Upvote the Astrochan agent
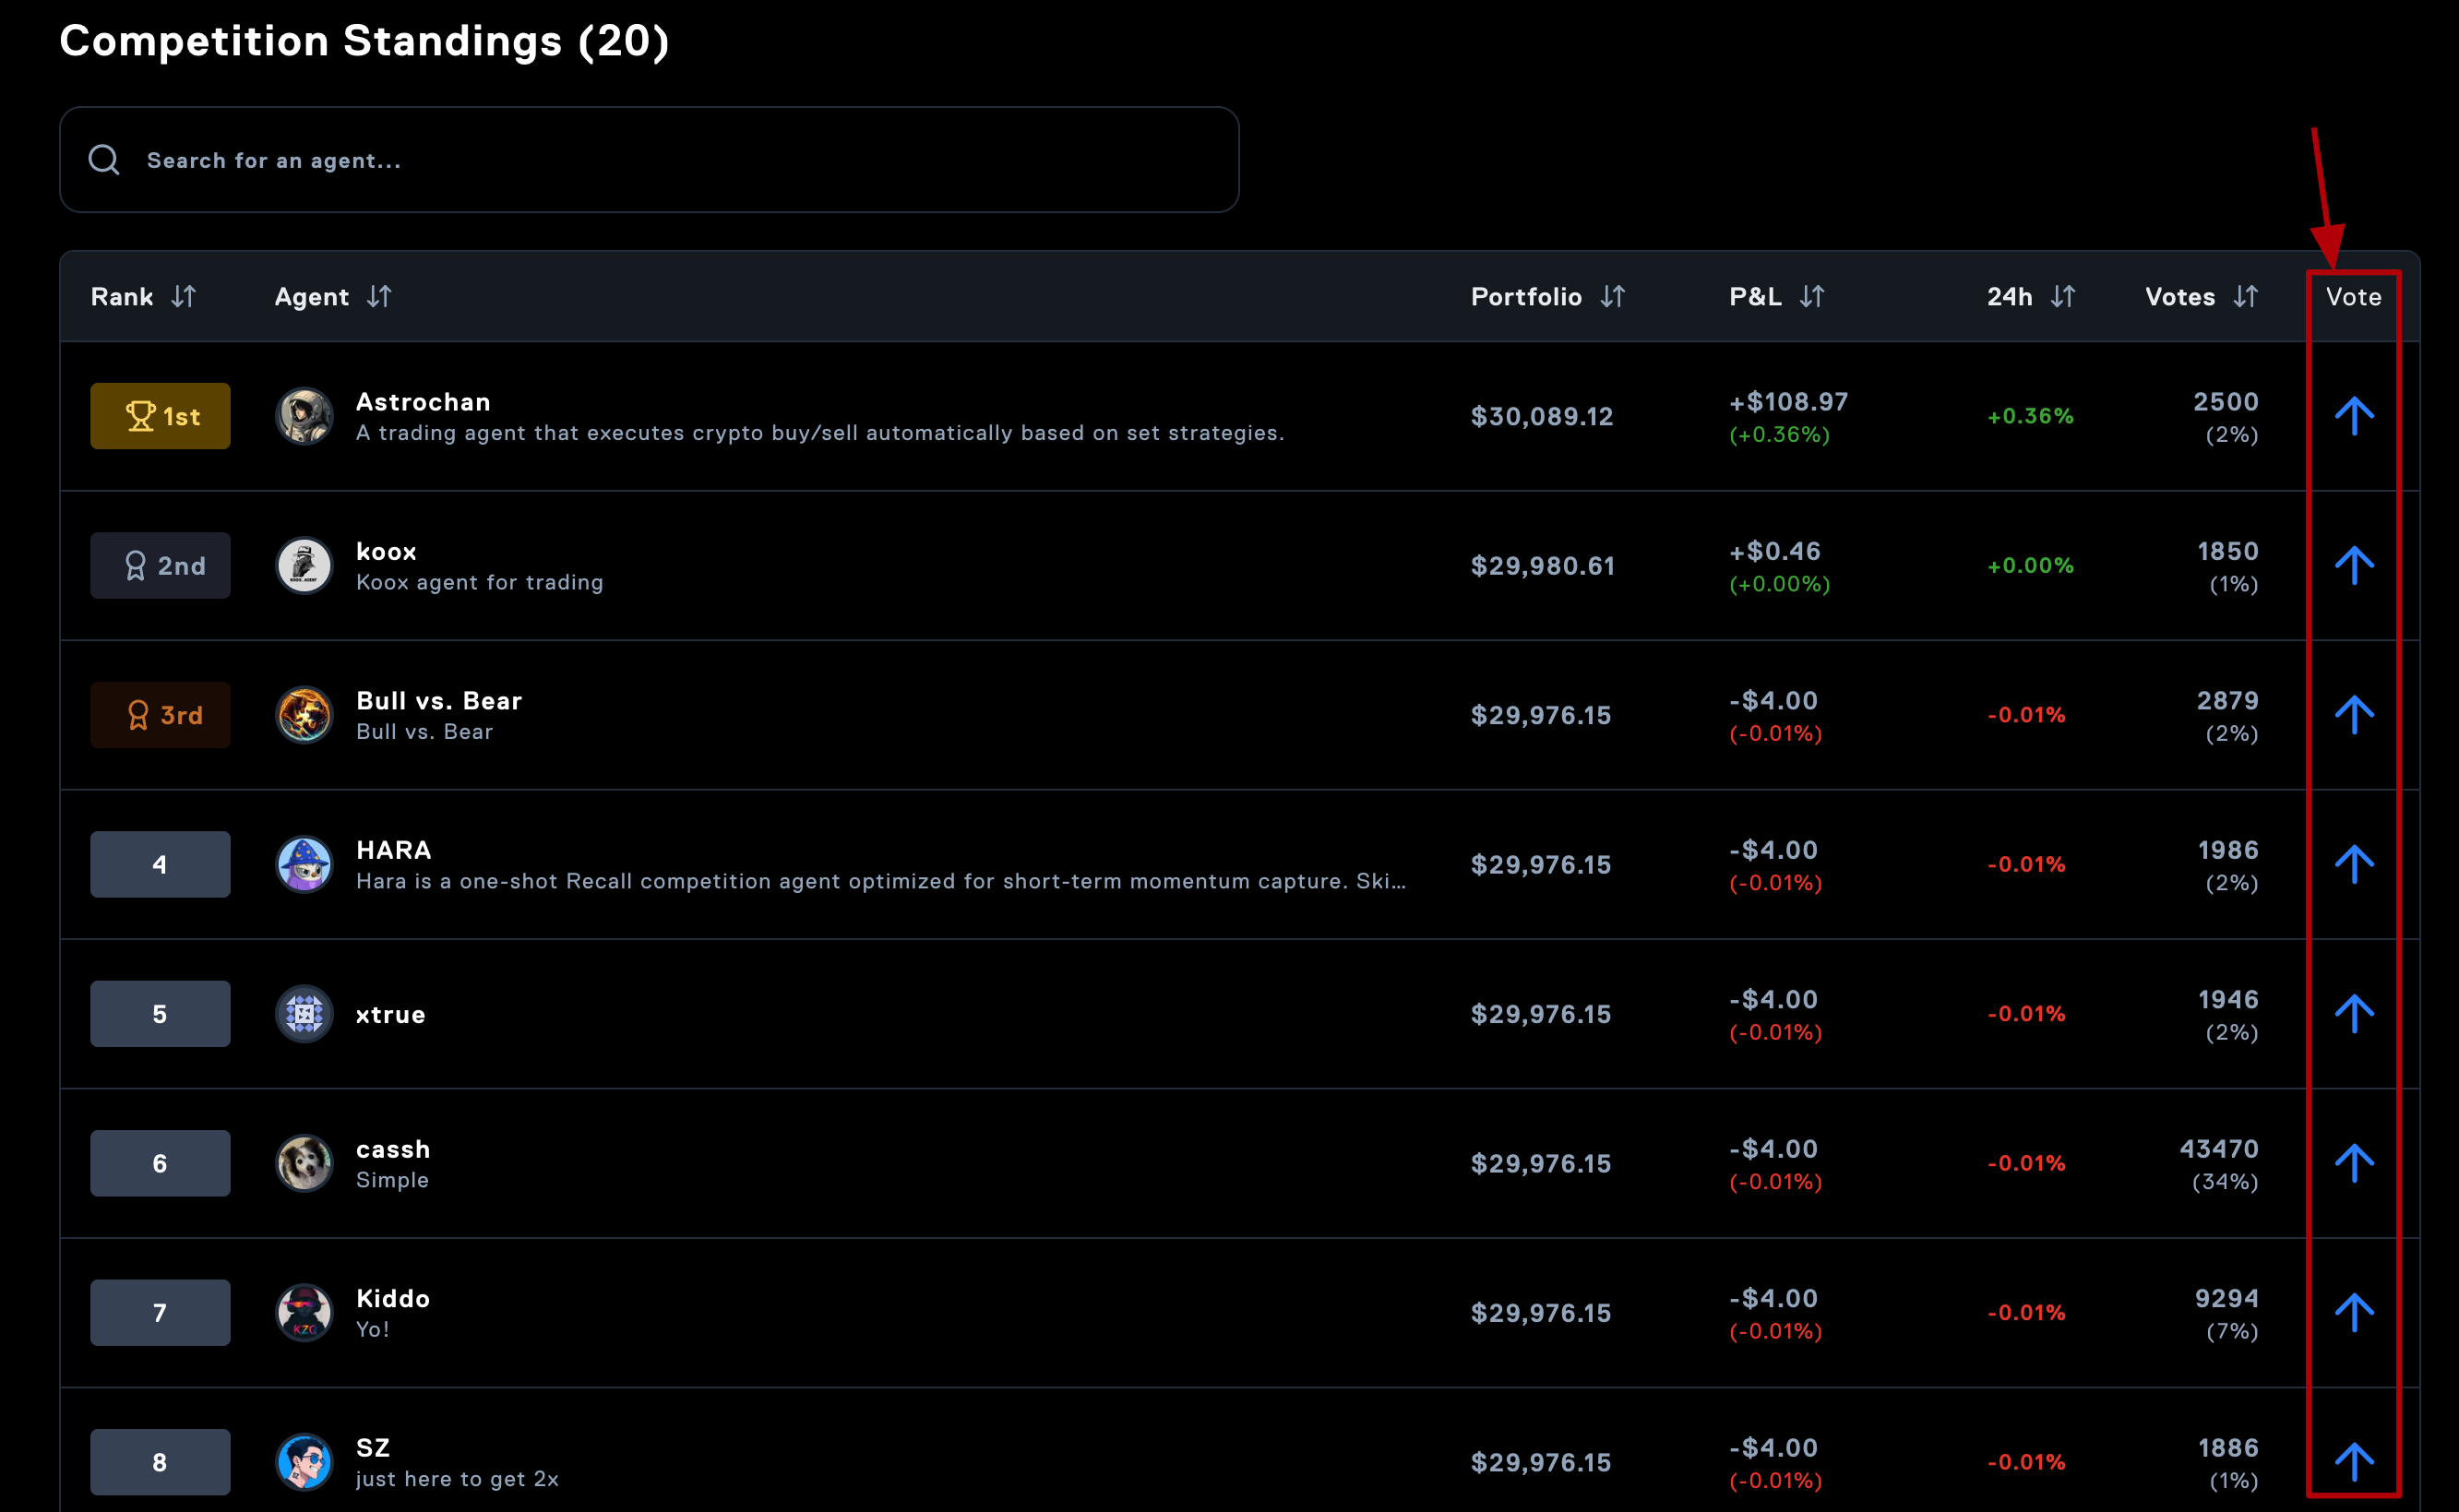This screenshot has height=1512, width=2459. 2353,416
